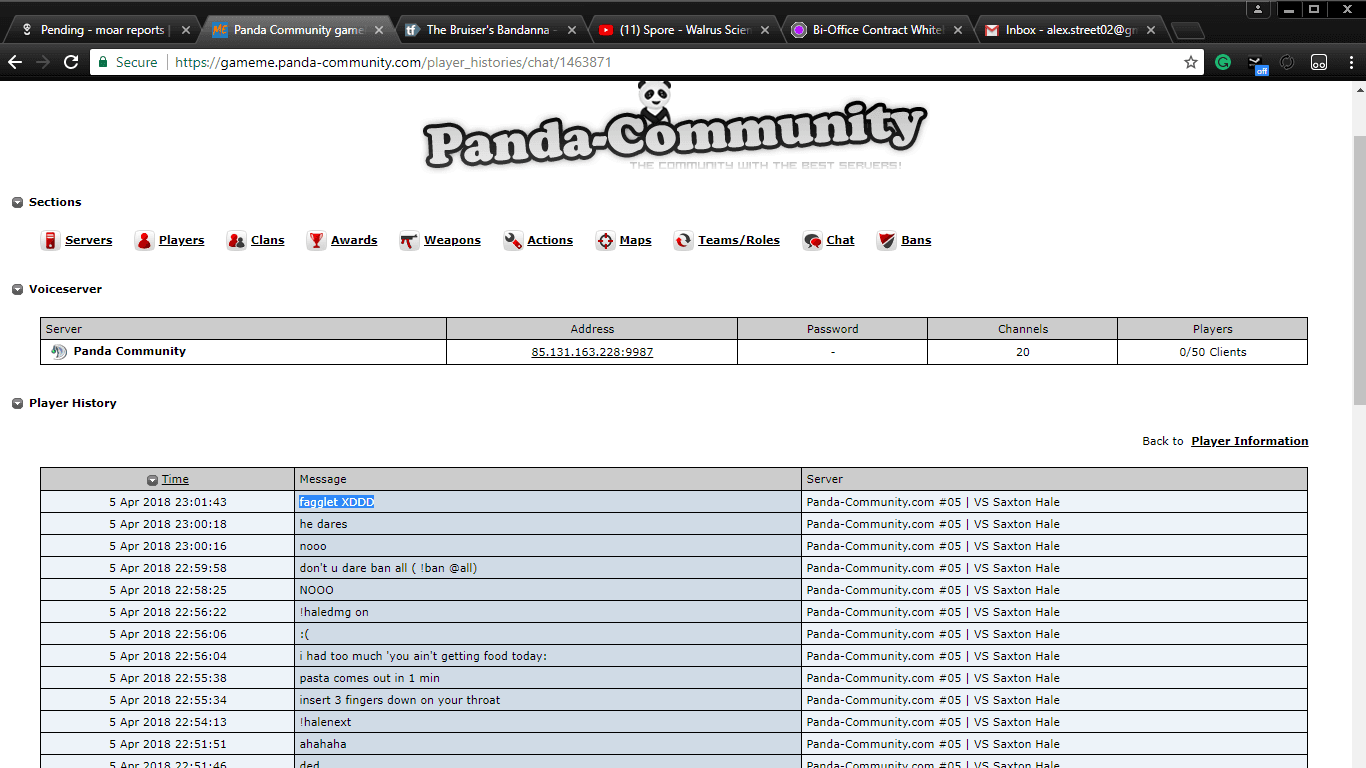Open the Weapons section icon
Viewport: 1366px width, 768px height.
pos(409,241)
